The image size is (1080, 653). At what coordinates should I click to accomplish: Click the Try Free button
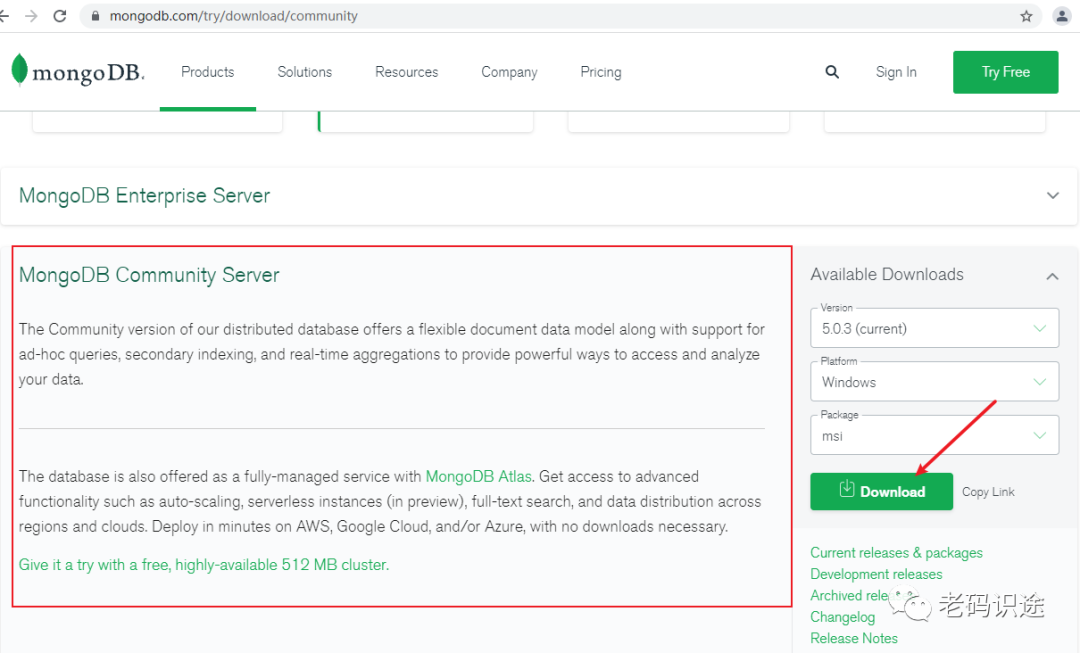1006,72
